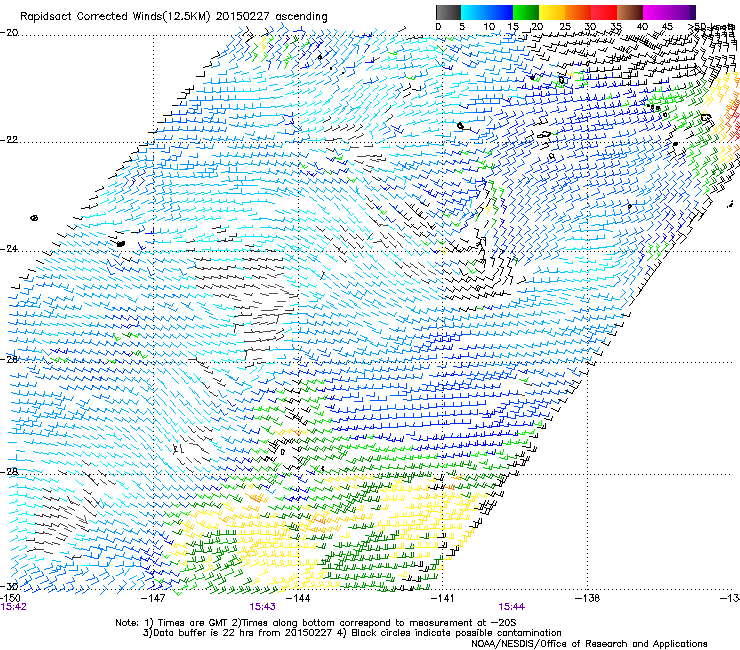Viewport: 740px width, 650px height.
Task: Select the orange 25-30 knots legend band
Action: click(578, 12)
